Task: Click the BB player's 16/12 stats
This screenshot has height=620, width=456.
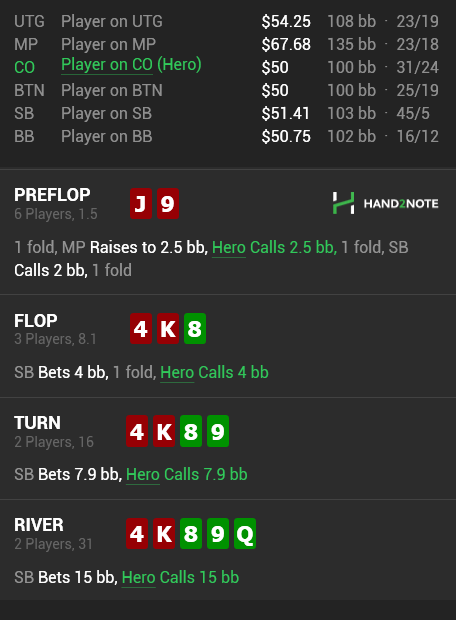Action: pyautogui.click(x=418, y=136)
